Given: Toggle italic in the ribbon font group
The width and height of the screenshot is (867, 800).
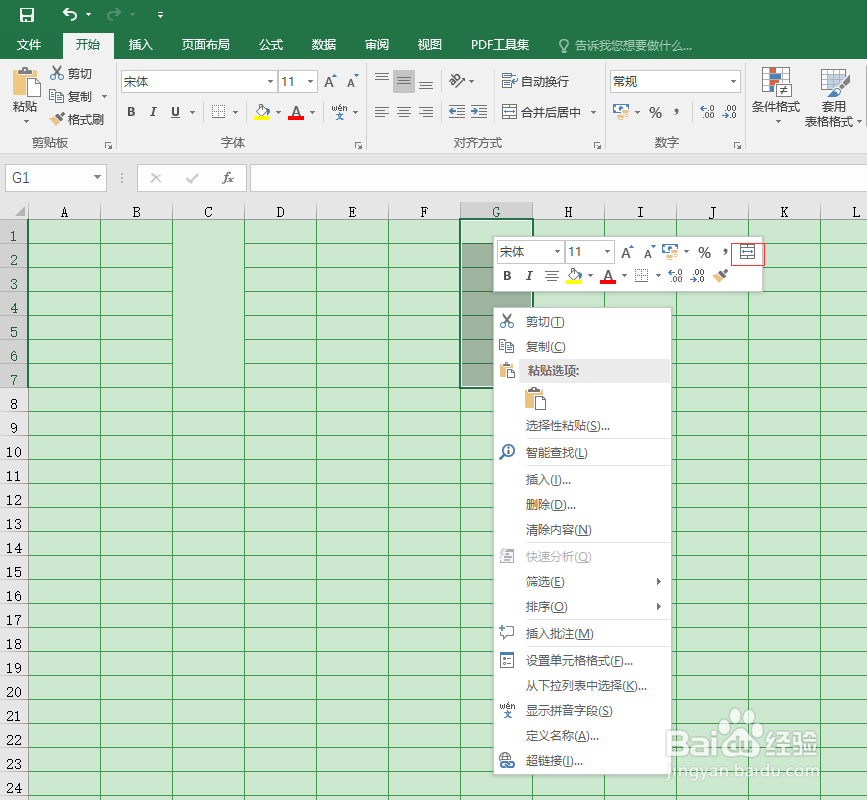Looking at the screenshot, I should point(153,112).
